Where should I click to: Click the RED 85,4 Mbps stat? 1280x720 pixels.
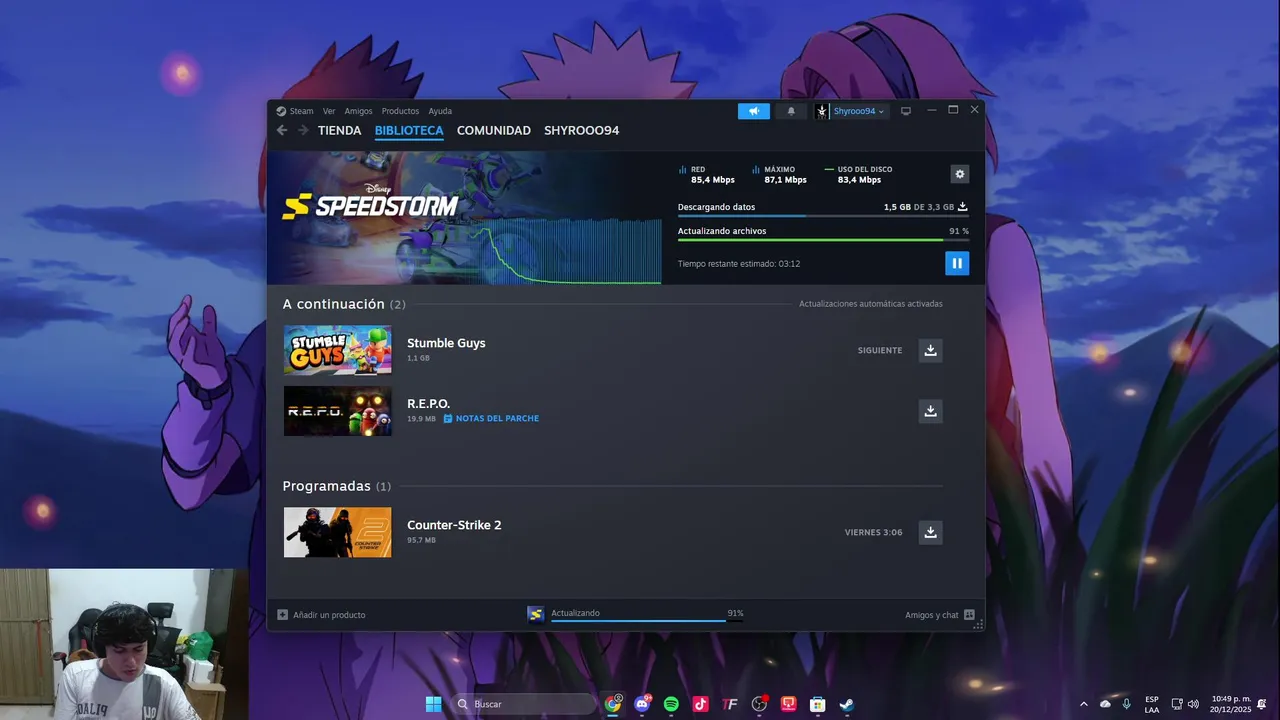(x=707, y=175)
